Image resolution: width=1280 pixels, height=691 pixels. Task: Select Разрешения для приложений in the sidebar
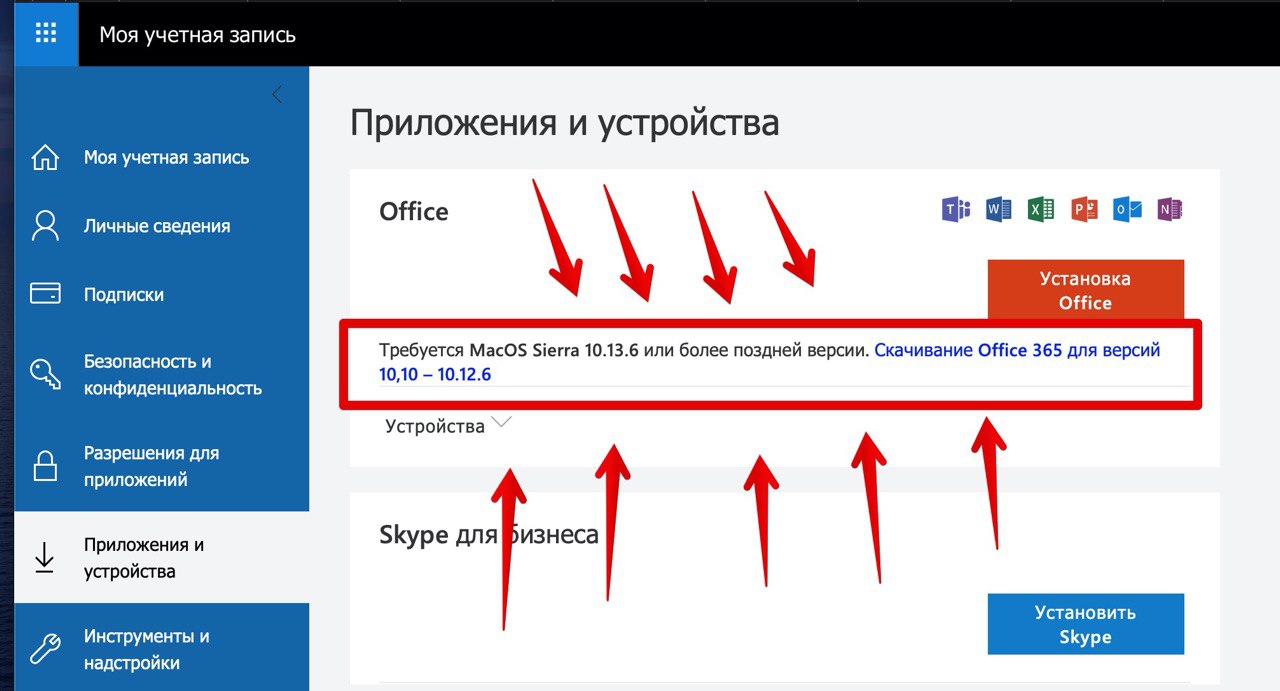[x=162, y=466]
